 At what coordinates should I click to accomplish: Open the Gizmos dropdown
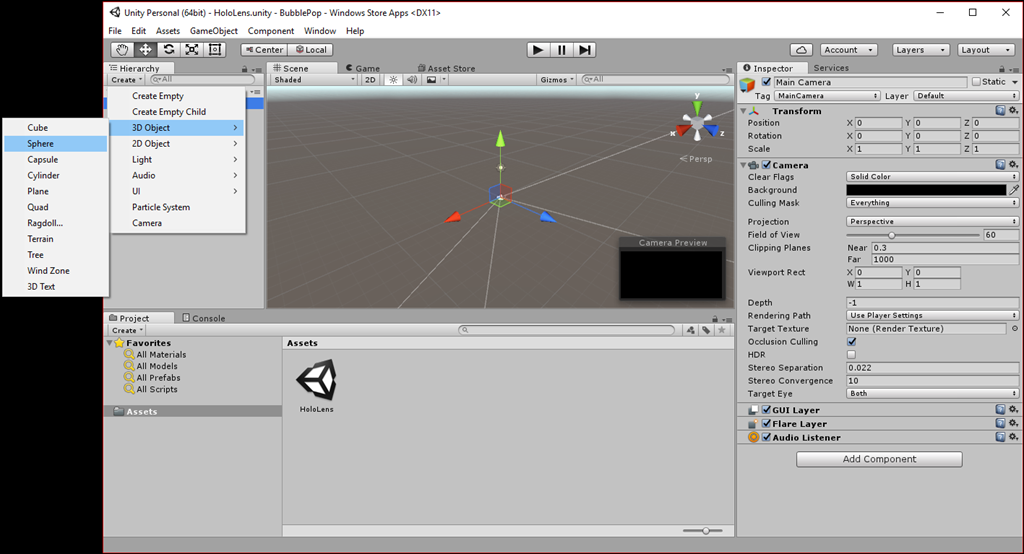pyautogui.click(x=556, y=80)
